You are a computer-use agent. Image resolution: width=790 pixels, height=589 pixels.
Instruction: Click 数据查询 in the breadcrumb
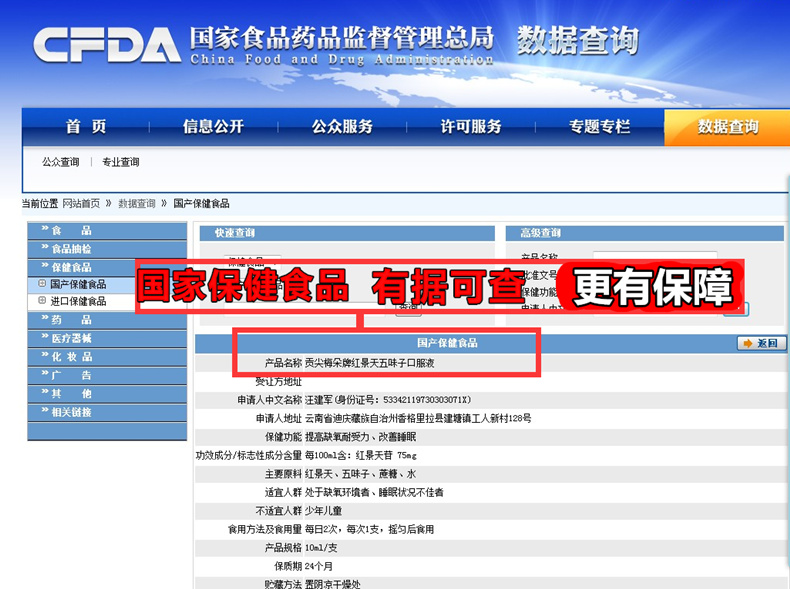(x=137, y=204)
